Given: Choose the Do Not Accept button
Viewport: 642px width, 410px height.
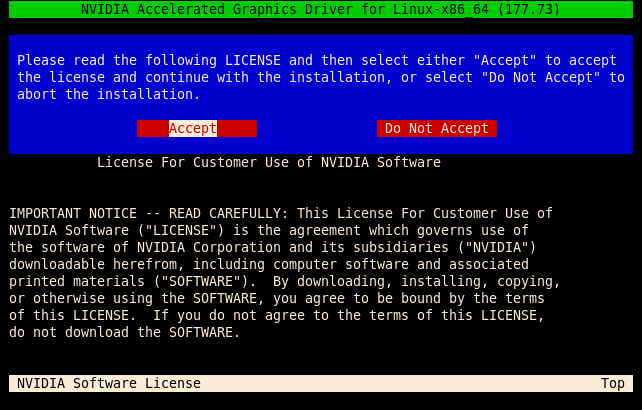Looking at the screenshot, I should (x=437, y=129).
